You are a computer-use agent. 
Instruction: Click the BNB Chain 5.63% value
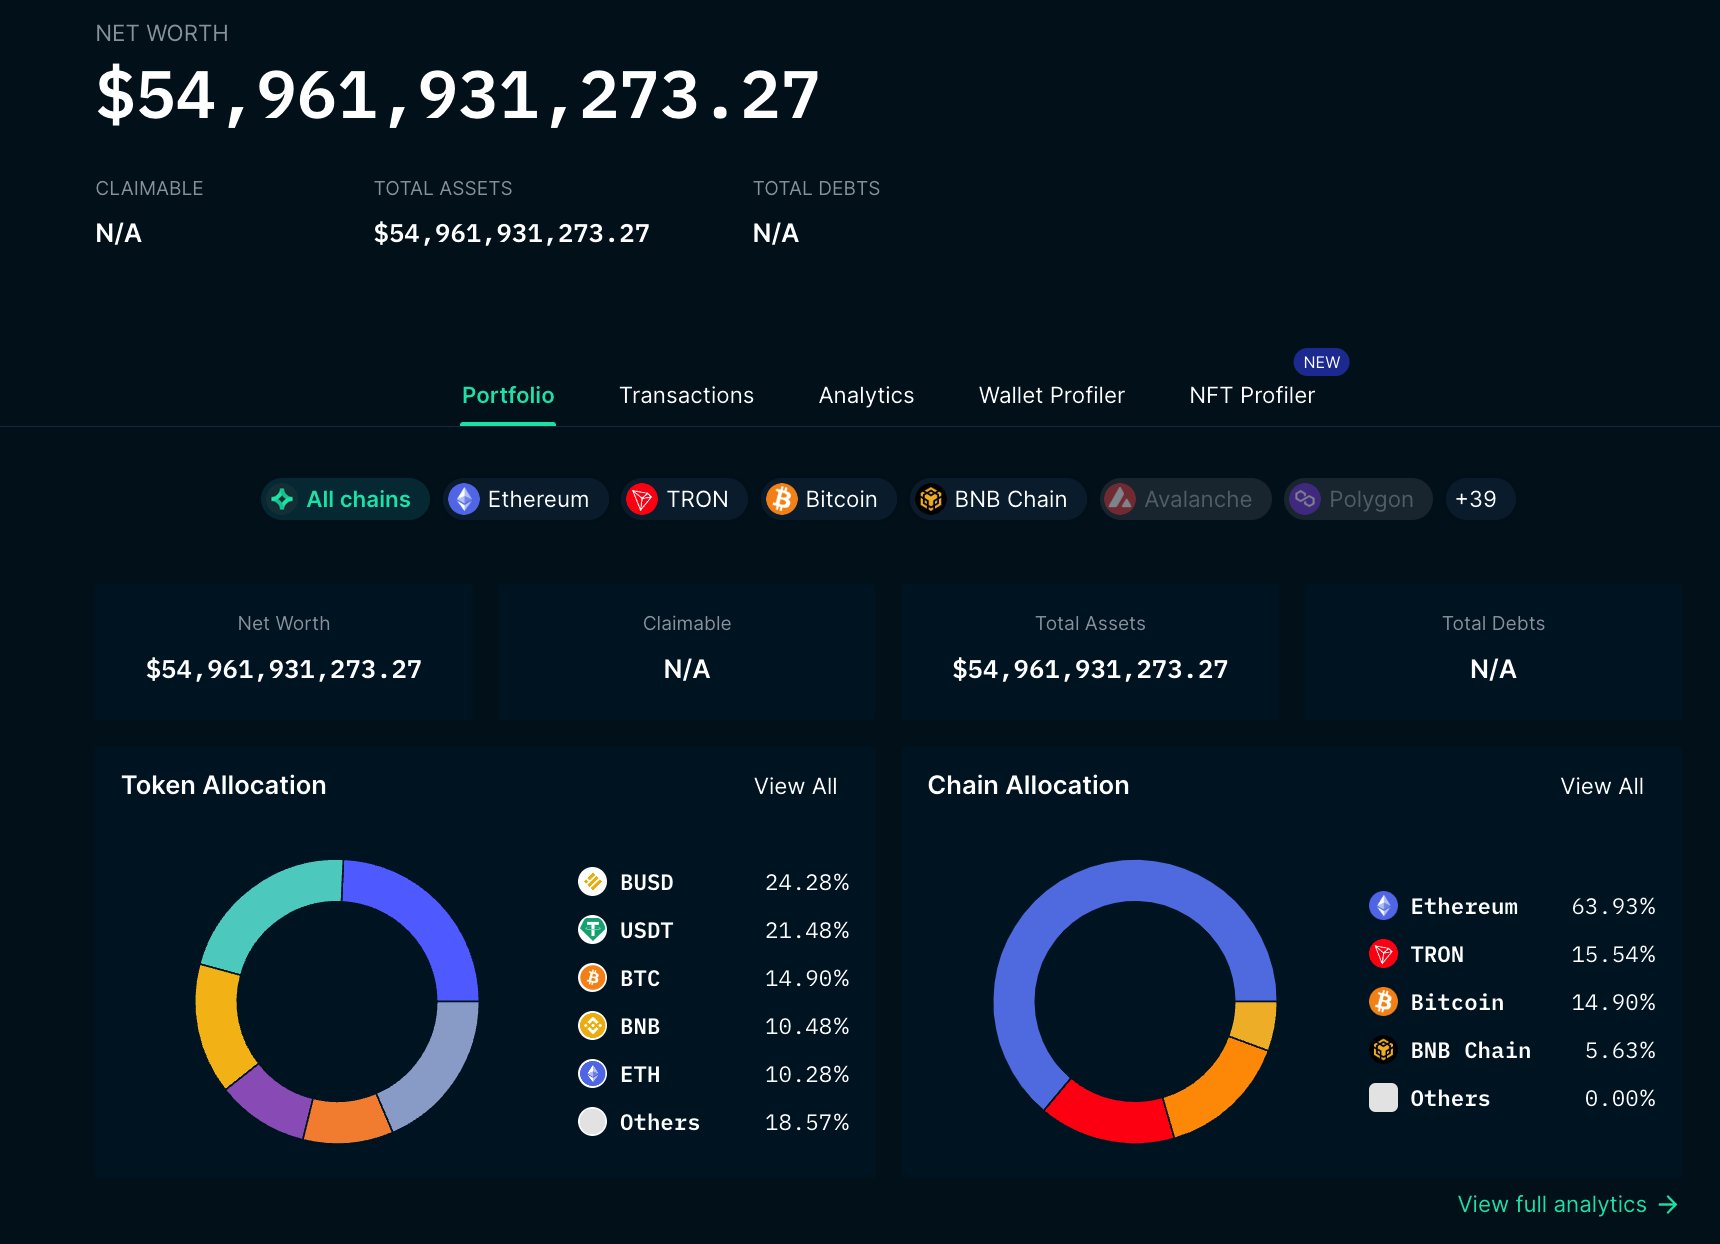(1620, 1050)
